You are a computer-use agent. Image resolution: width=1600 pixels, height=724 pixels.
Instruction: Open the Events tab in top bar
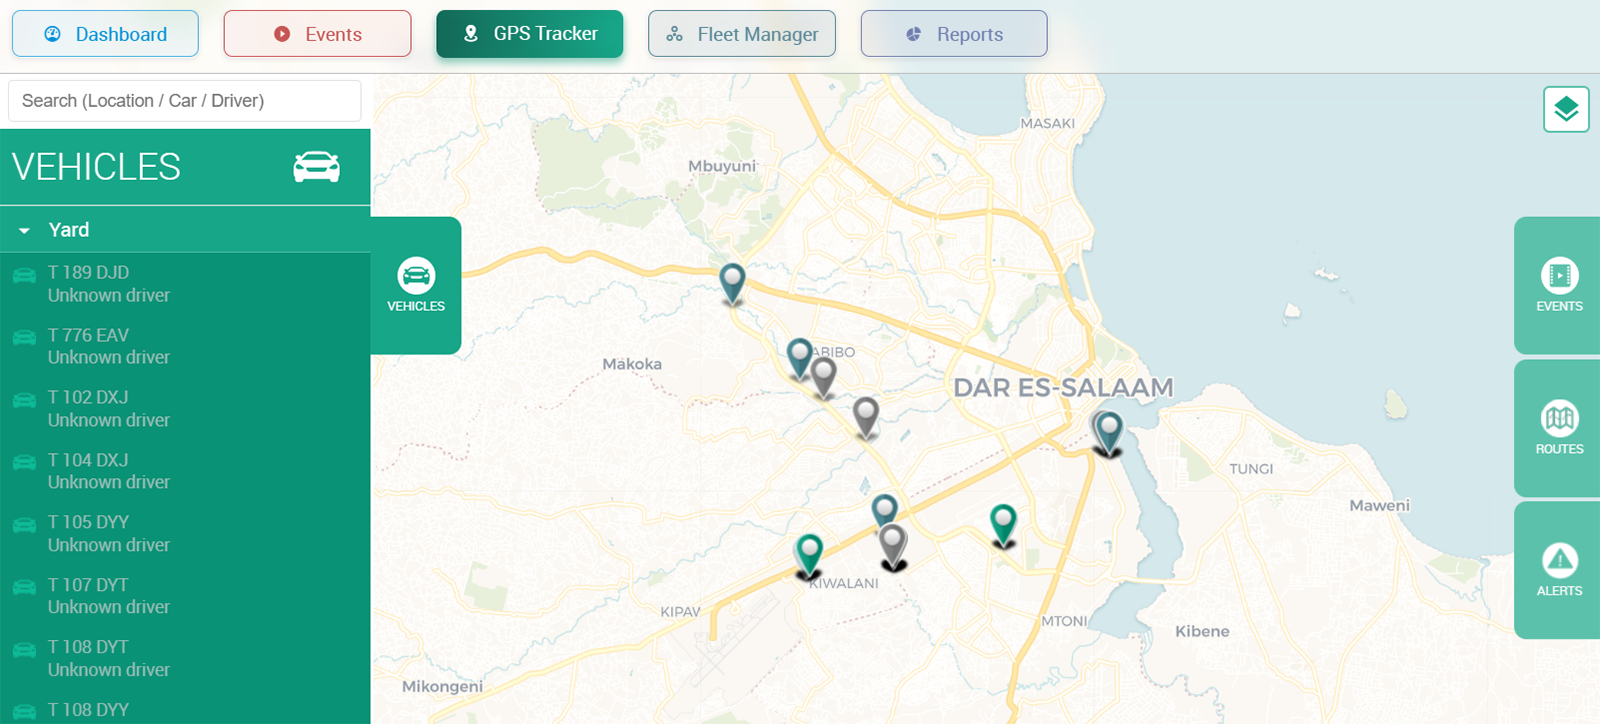pyautogui.click(x=317, y=34)
